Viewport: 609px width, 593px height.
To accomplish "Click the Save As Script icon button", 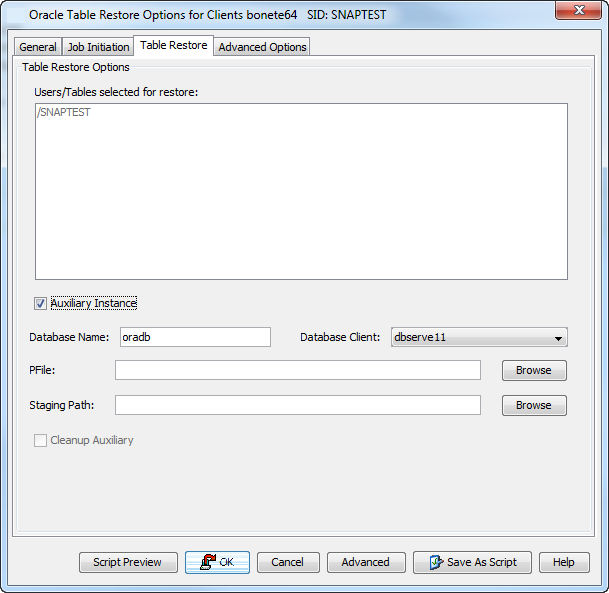I will 472,562.
